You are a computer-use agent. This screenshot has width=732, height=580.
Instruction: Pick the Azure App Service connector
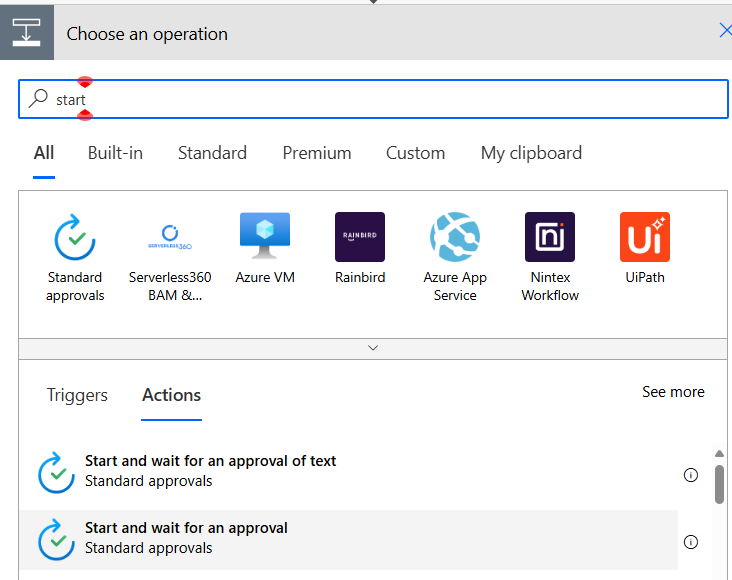point(455,237)
